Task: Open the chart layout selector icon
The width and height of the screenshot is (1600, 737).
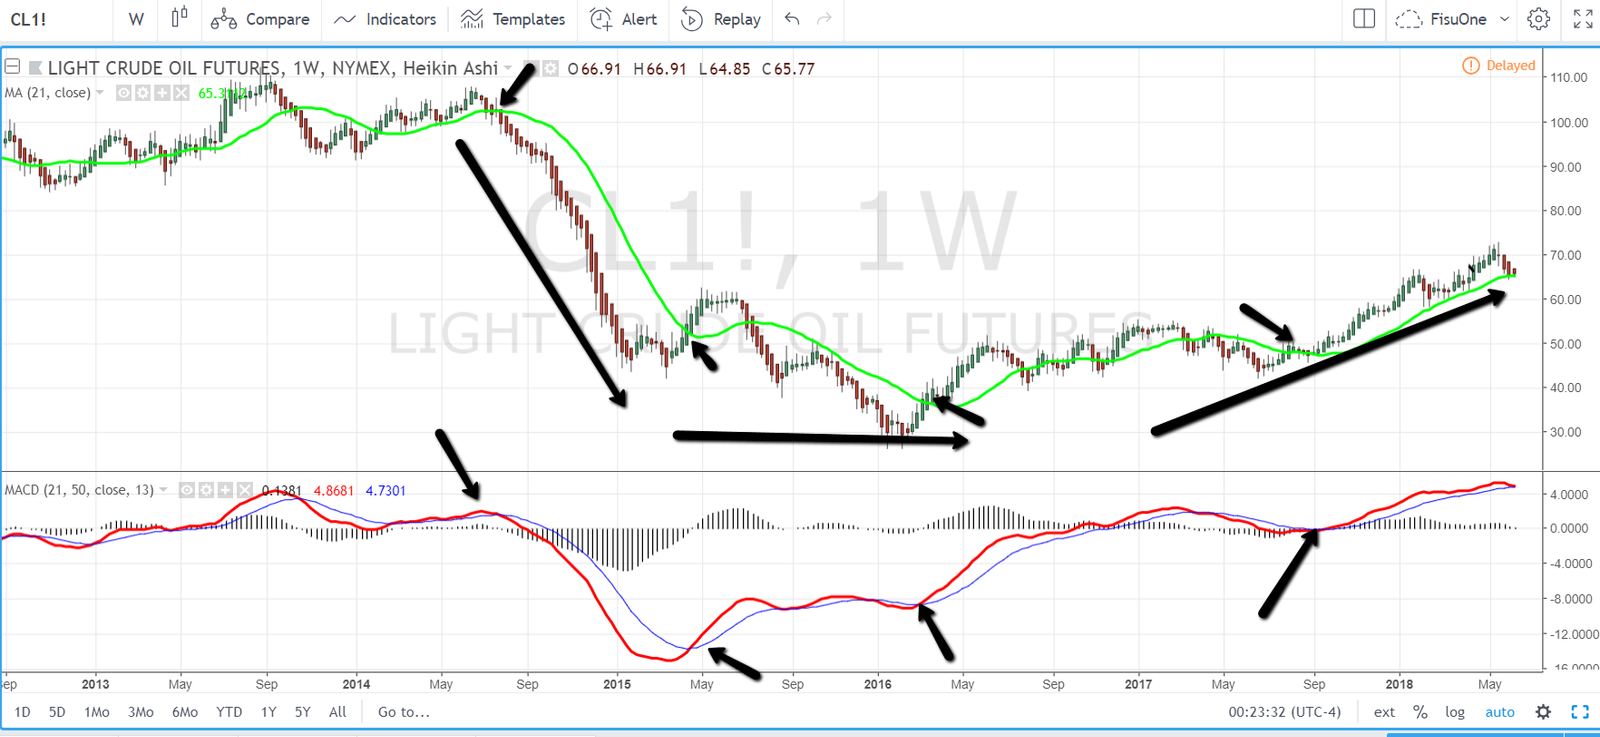Action: pyautogui.click(x=1364, y=19)
